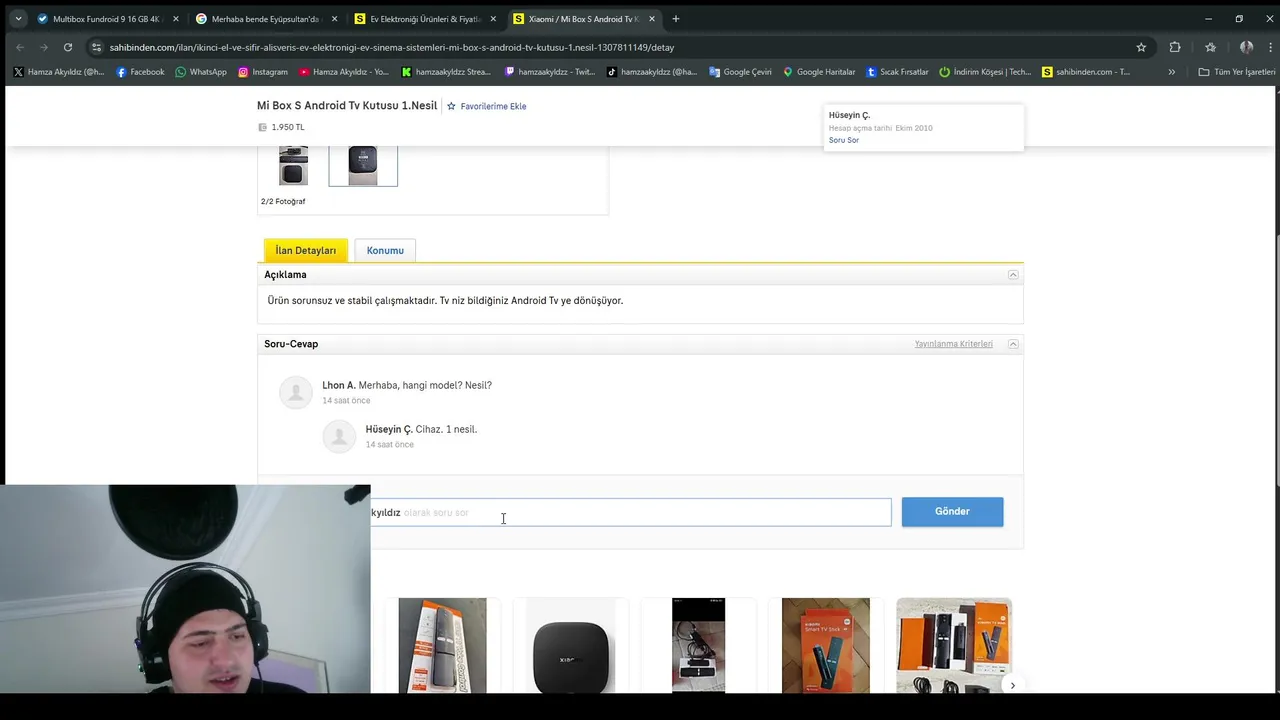Focus the question input field

[631, 512]
